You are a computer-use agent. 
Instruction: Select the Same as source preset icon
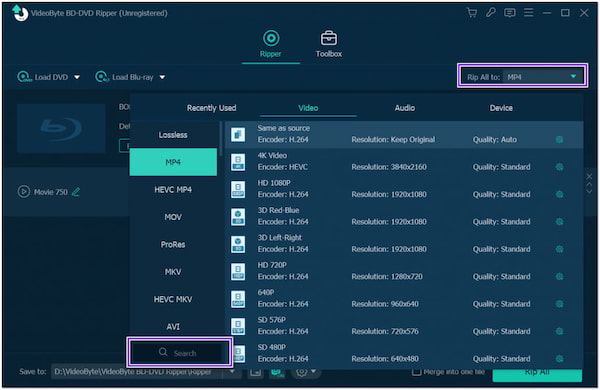238,134
